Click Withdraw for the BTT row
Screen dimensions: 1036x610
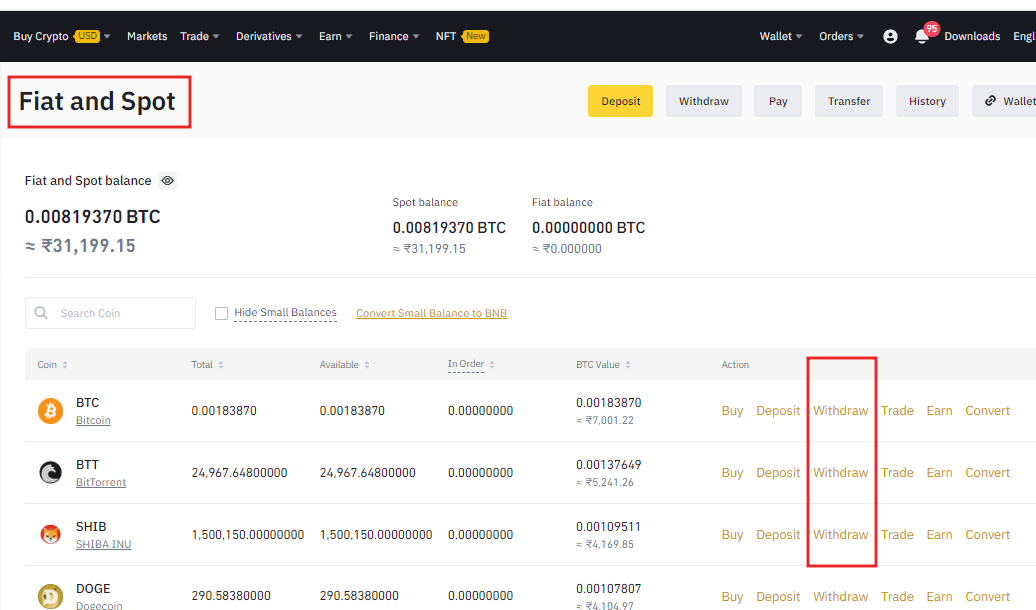pyautogui.click(x=840, y=473)
